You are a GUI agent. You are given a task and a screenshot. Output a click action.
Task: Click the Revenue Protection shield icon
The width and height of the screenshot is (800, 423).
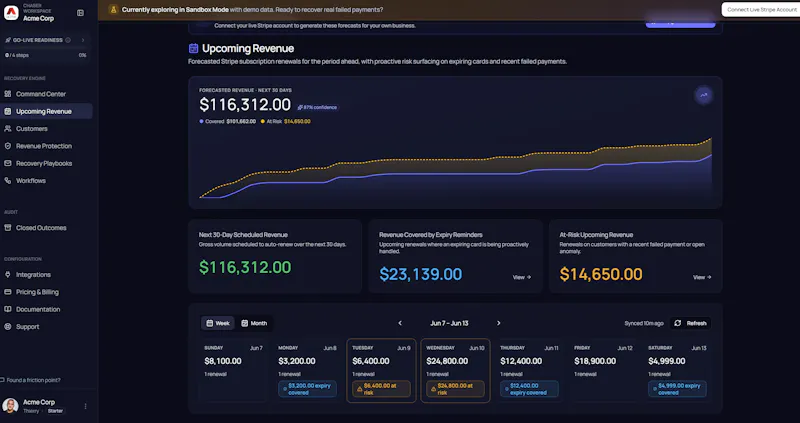coord(8,146)
